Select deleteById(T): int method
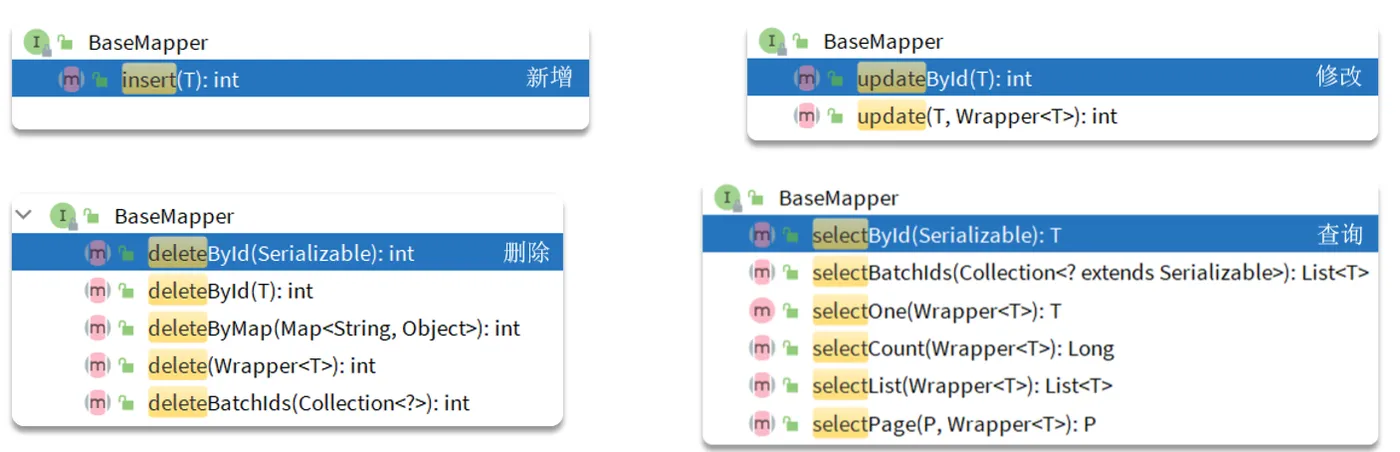 click(230, 291)
